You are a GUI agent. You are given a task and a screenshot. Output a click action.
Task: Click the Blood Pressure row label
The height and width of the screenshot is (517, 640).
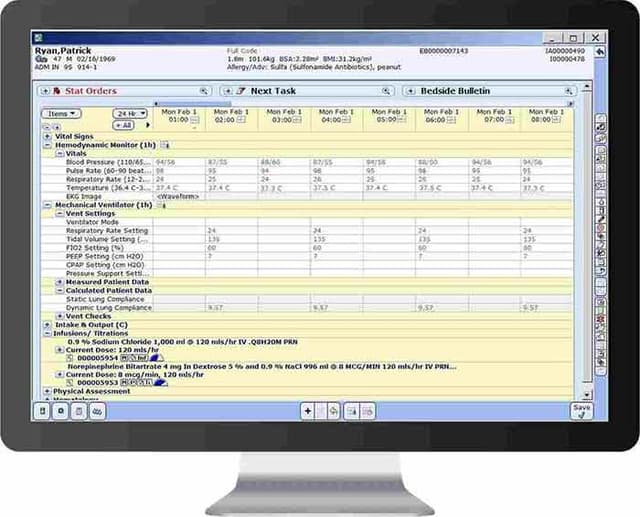[x=109, y=162]
